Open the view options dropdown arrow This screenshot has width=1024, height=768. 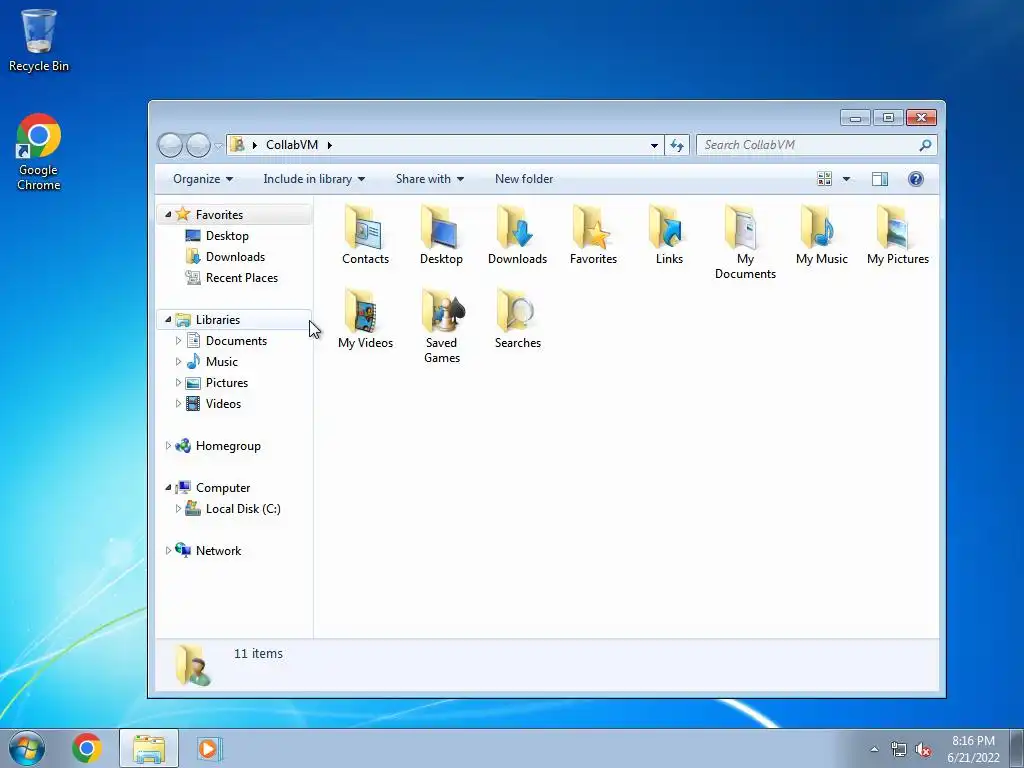click(x=846, y=179)
